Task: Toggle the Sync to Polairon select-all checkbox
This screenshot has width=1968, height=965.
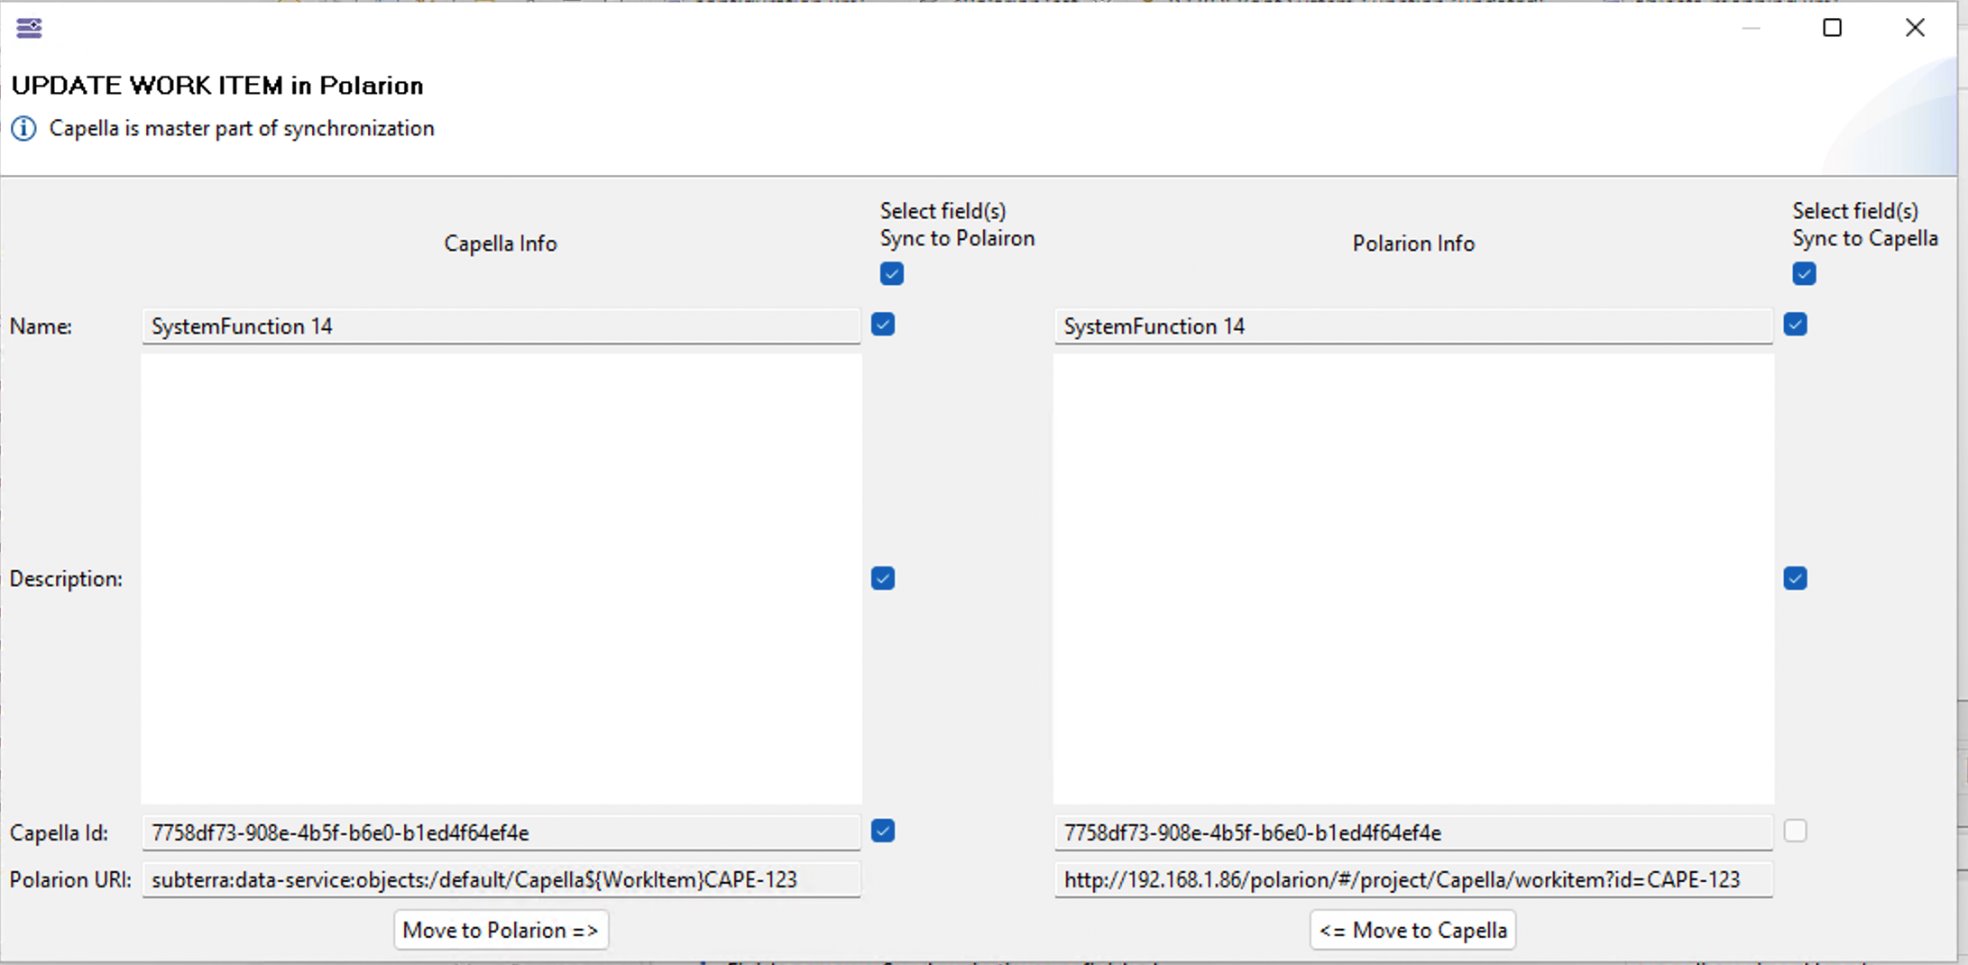Action: pos(892,274)
